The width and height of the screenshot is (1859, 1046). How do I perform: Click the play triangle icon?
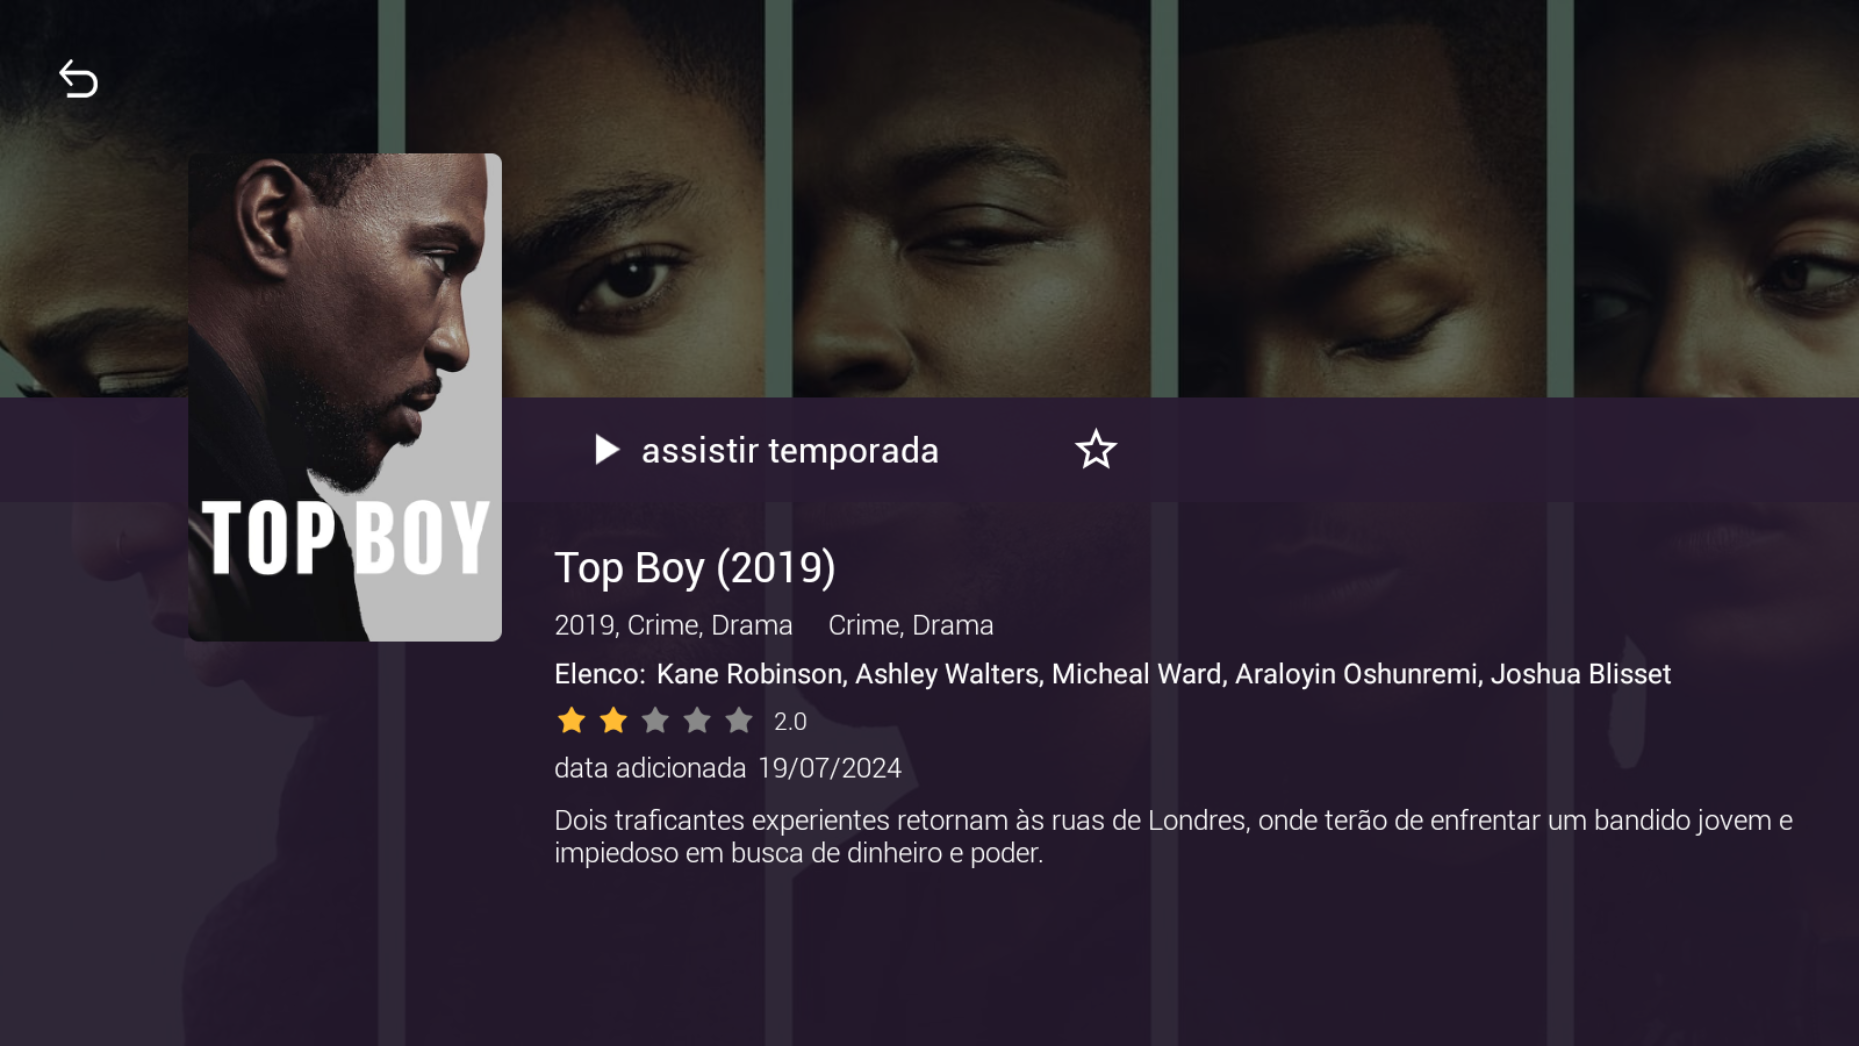coord(607,450)
